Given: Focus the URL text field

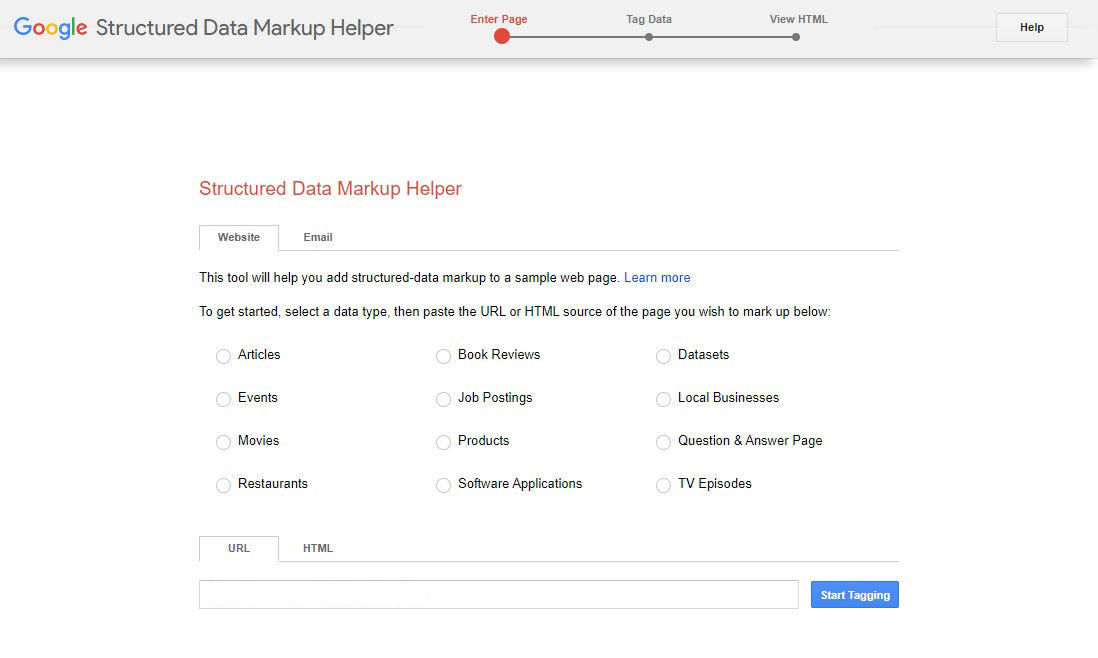Looking at the screenshot, I should point(499,594).
